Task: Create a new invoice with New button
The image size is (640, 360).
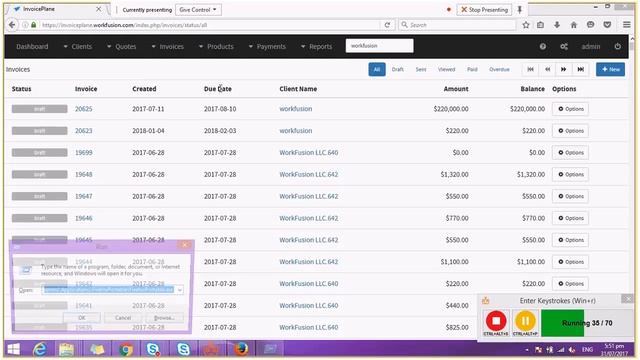Action: [x=610, y=69]
